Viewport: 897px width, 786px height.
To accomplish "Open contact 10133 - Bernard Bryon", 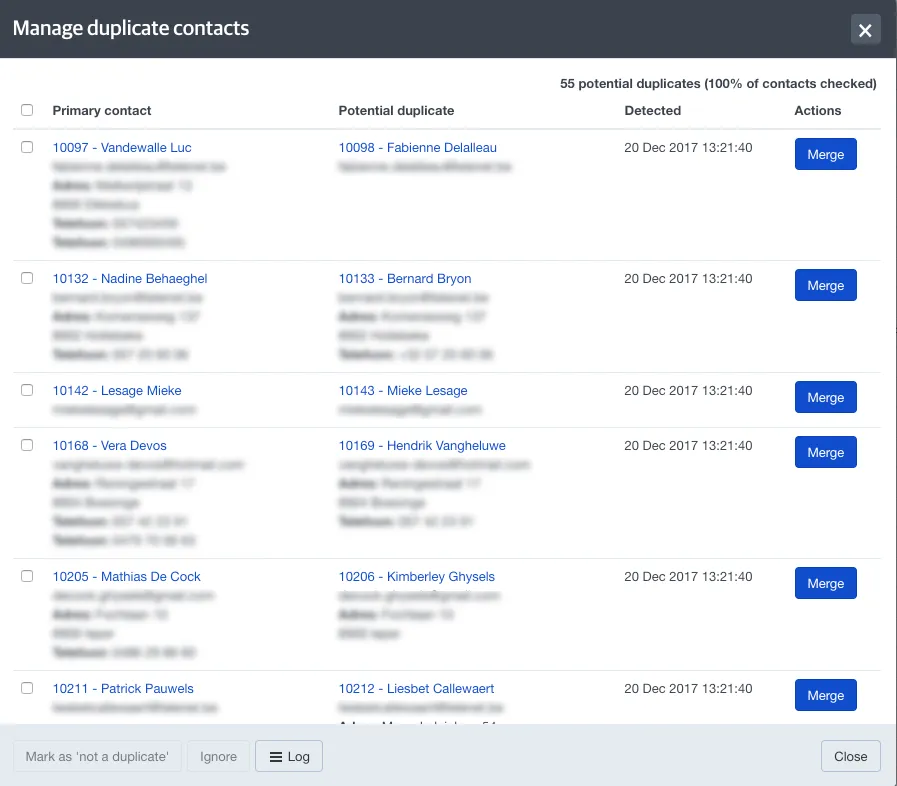I will (x=405, y=279).
